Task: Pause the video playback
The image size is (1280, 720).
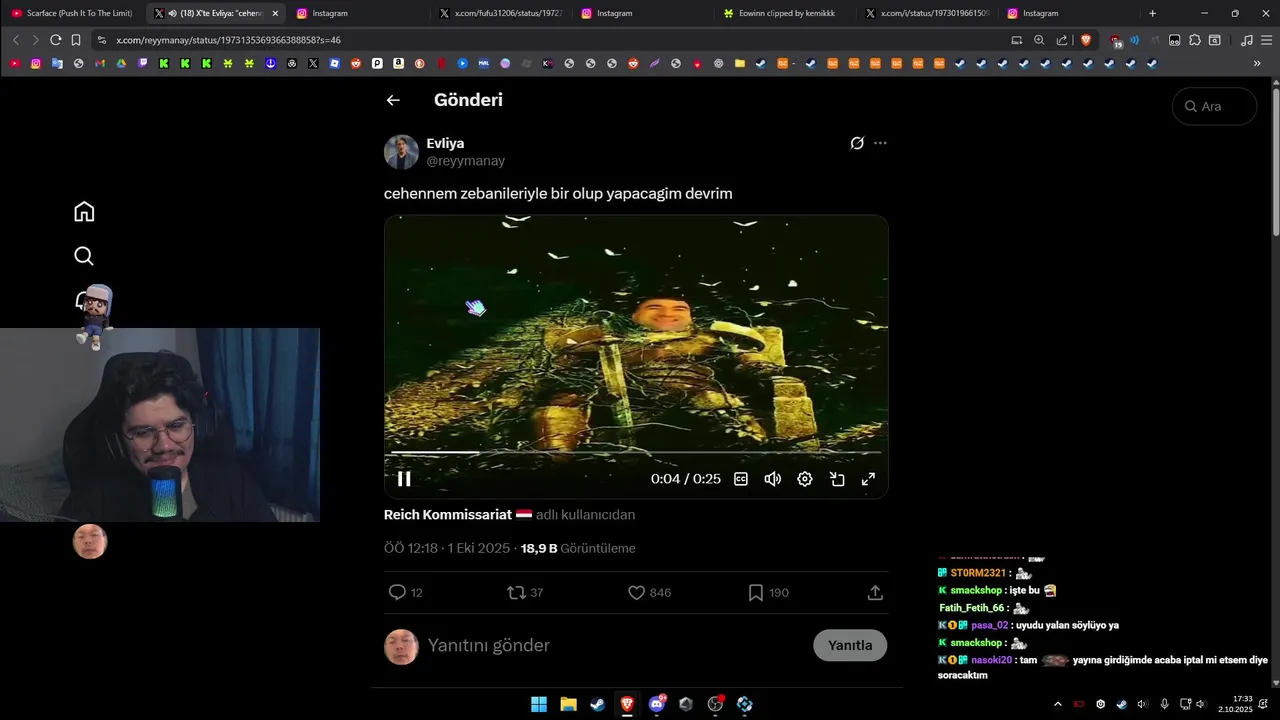Action: click(404, 479)
